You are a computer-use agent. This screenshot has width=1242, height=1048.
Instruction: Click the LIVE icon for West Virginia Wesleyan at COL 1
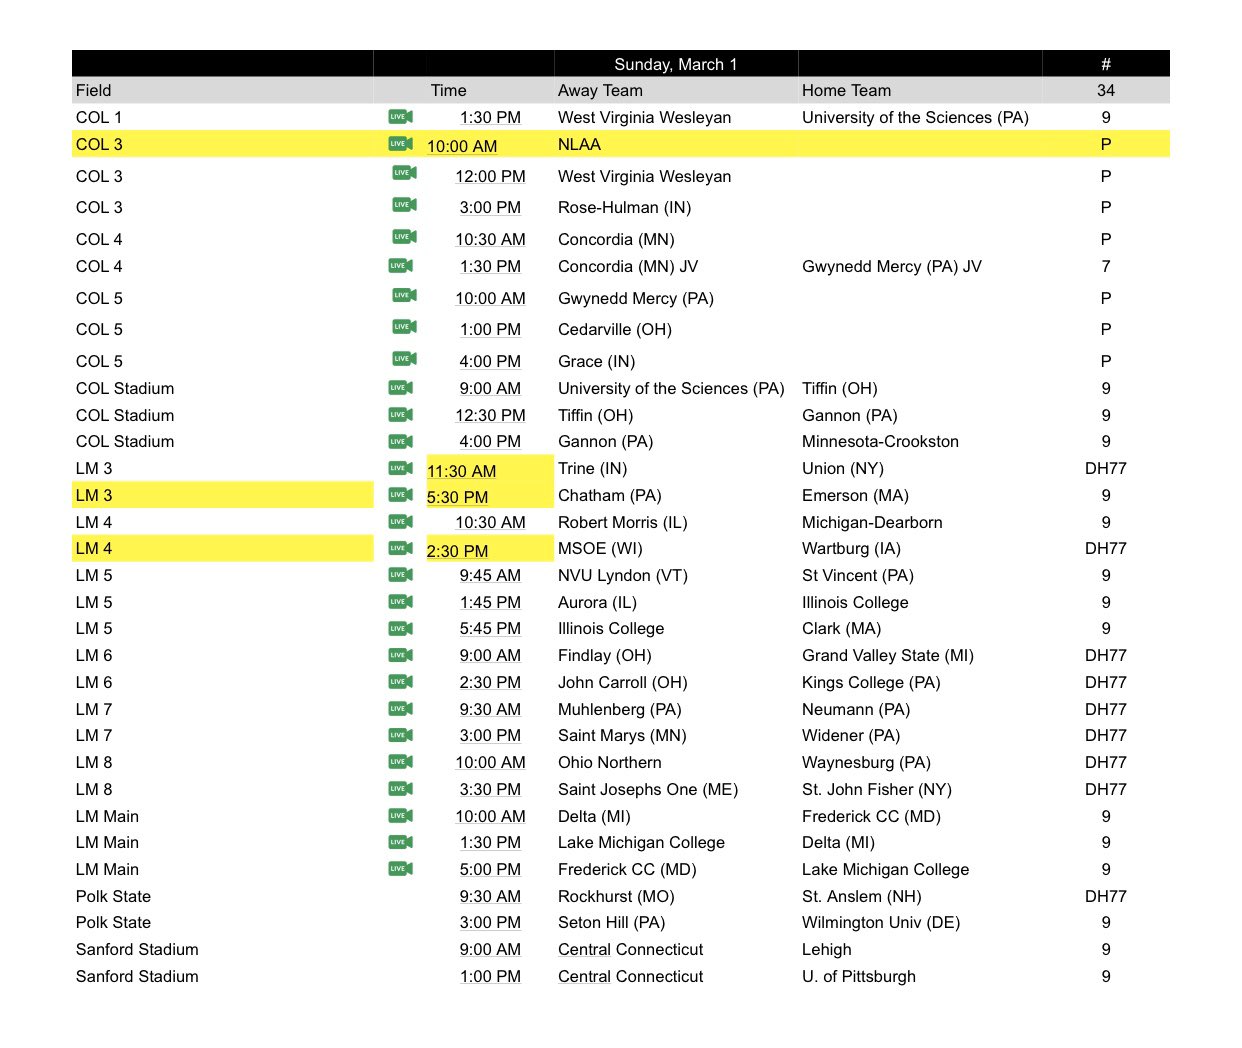[x=399, y=116]
